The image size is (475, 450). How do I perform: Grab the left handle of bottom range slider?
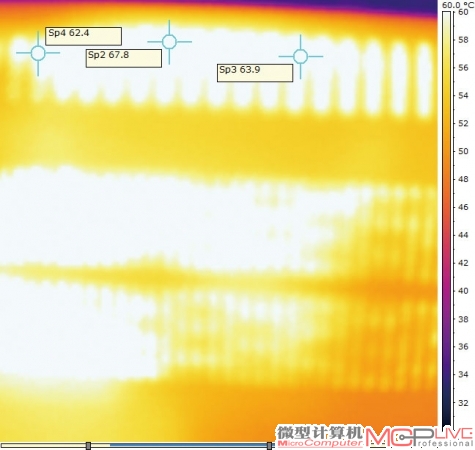pyautogui.click(x=88, y=446)
